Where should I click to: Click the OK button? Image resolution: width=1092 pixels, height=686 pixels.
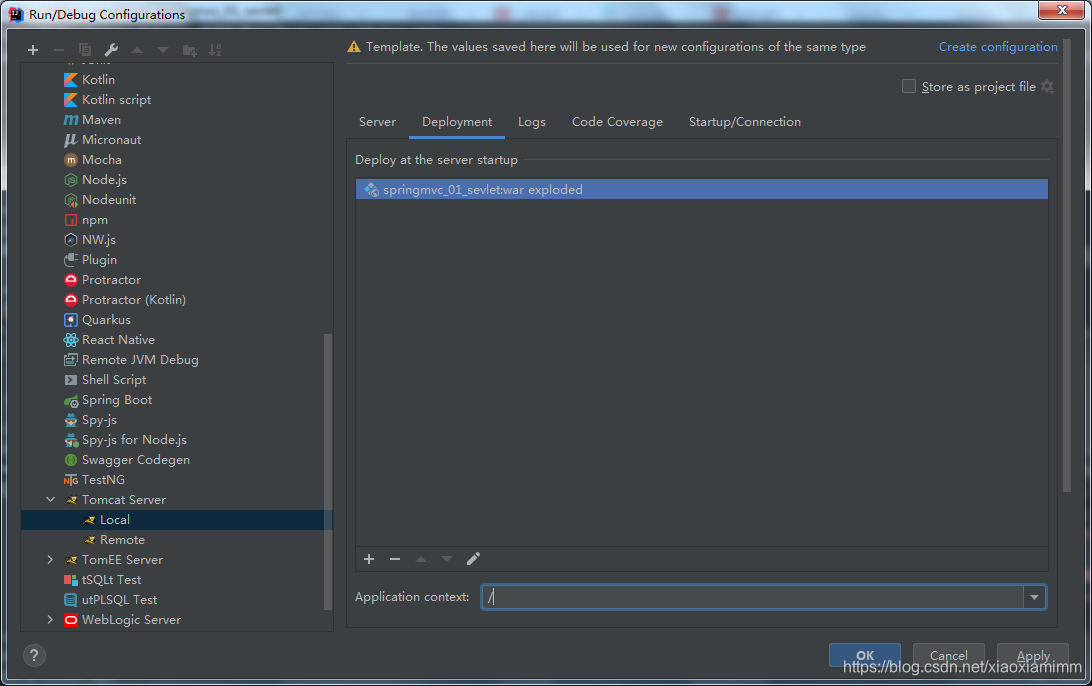coord(865,655)
